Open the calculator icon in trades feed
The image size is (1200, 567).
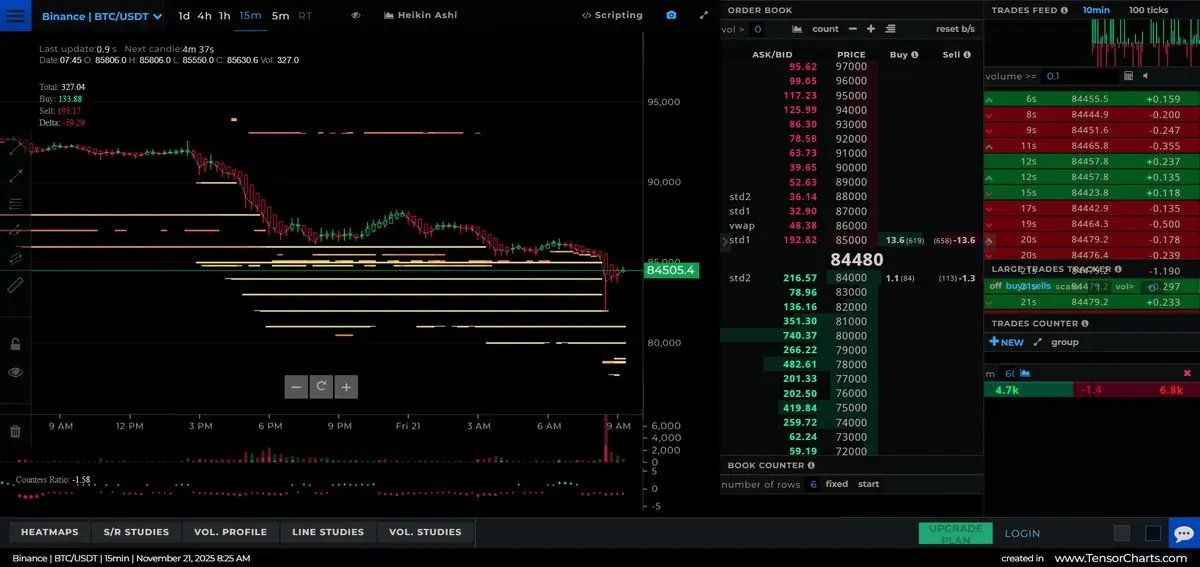(1128, 76)
